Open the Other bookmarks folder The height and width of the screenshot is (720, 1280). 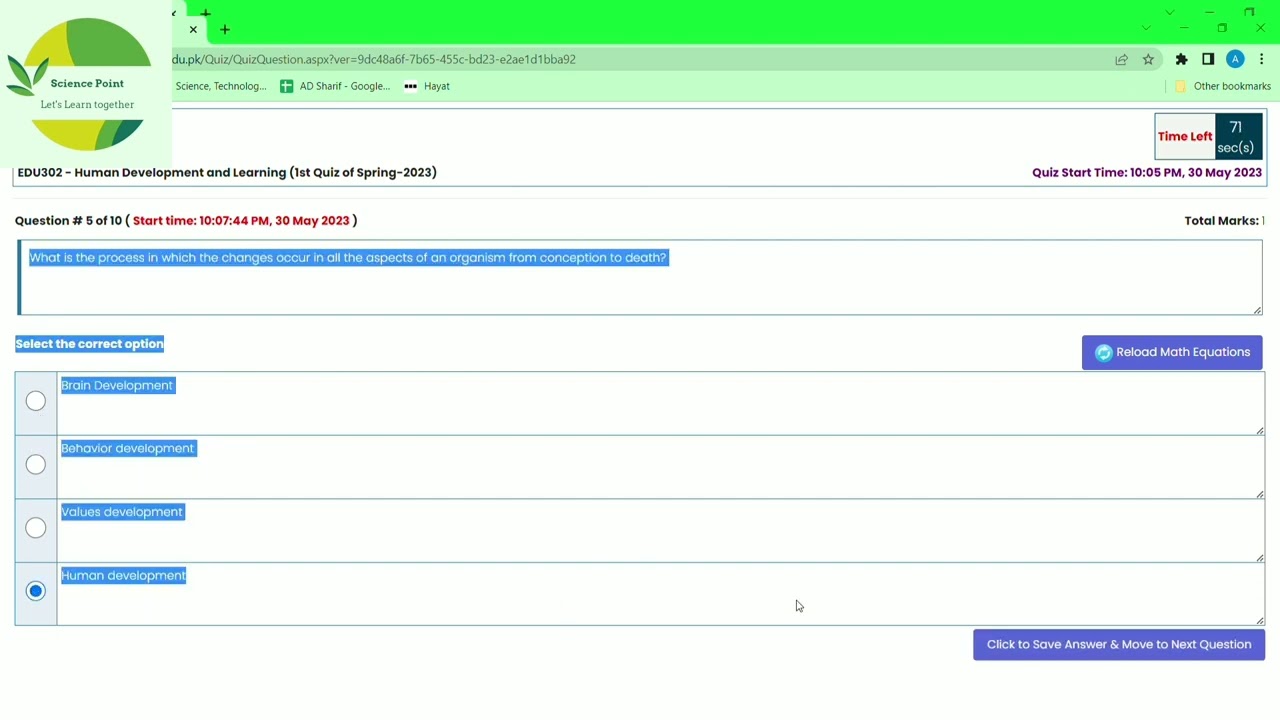click(1222, 86)
